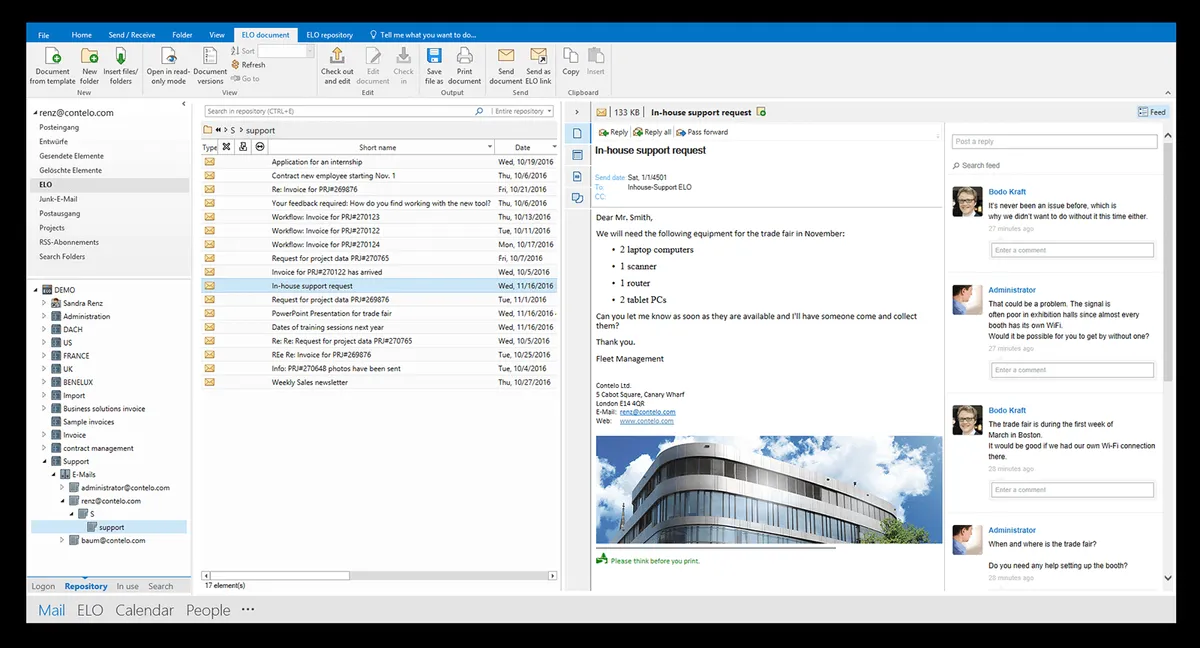Select the Posteingang mail folder
Image resolution: width=1200 pixels, height=648 pixels.
(60, 128)
